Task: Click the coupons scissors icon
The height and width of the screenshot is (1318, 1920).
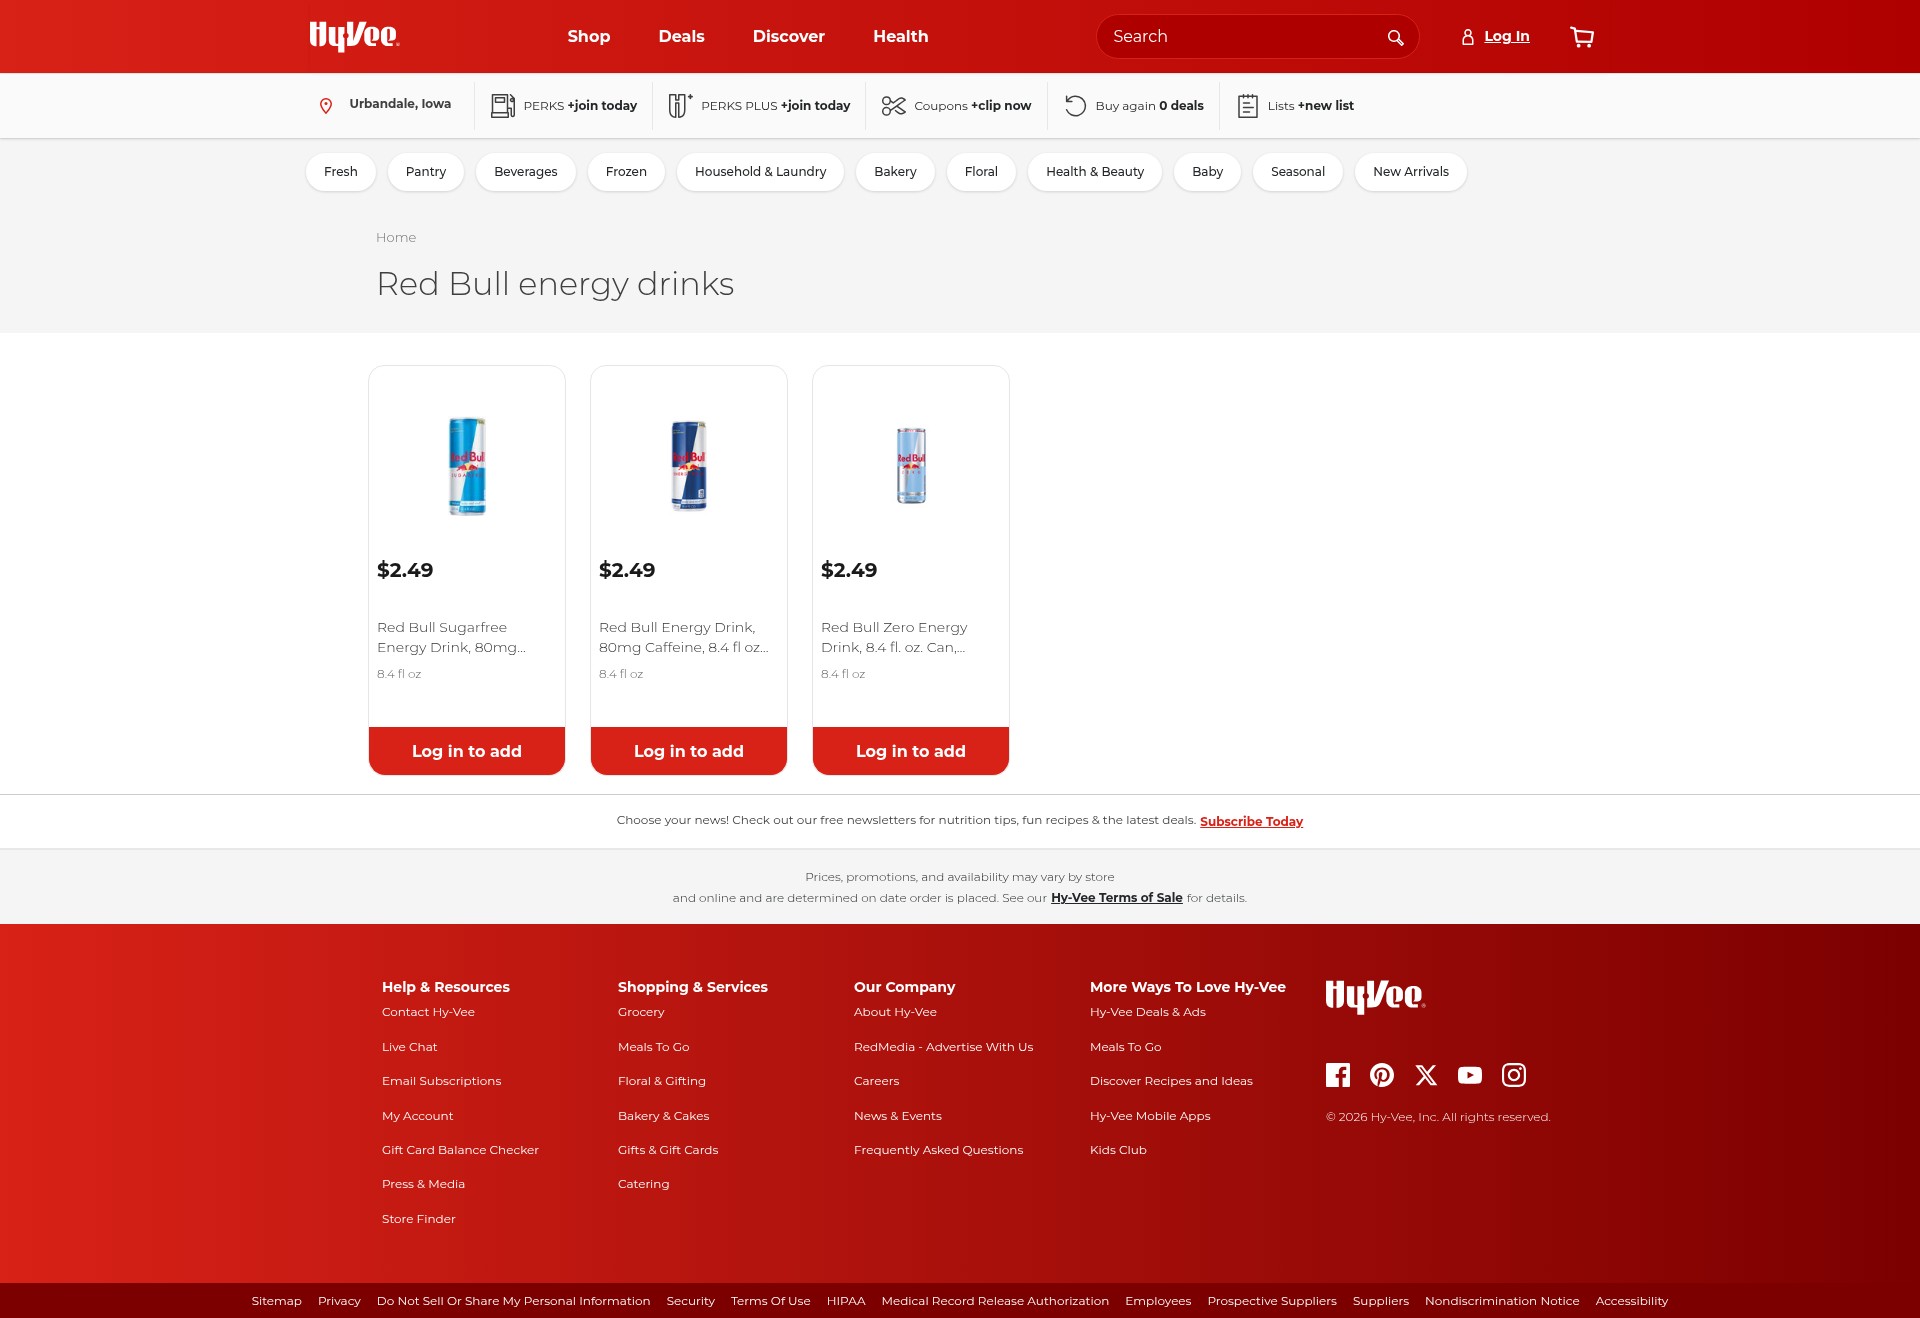Action: 894,106
